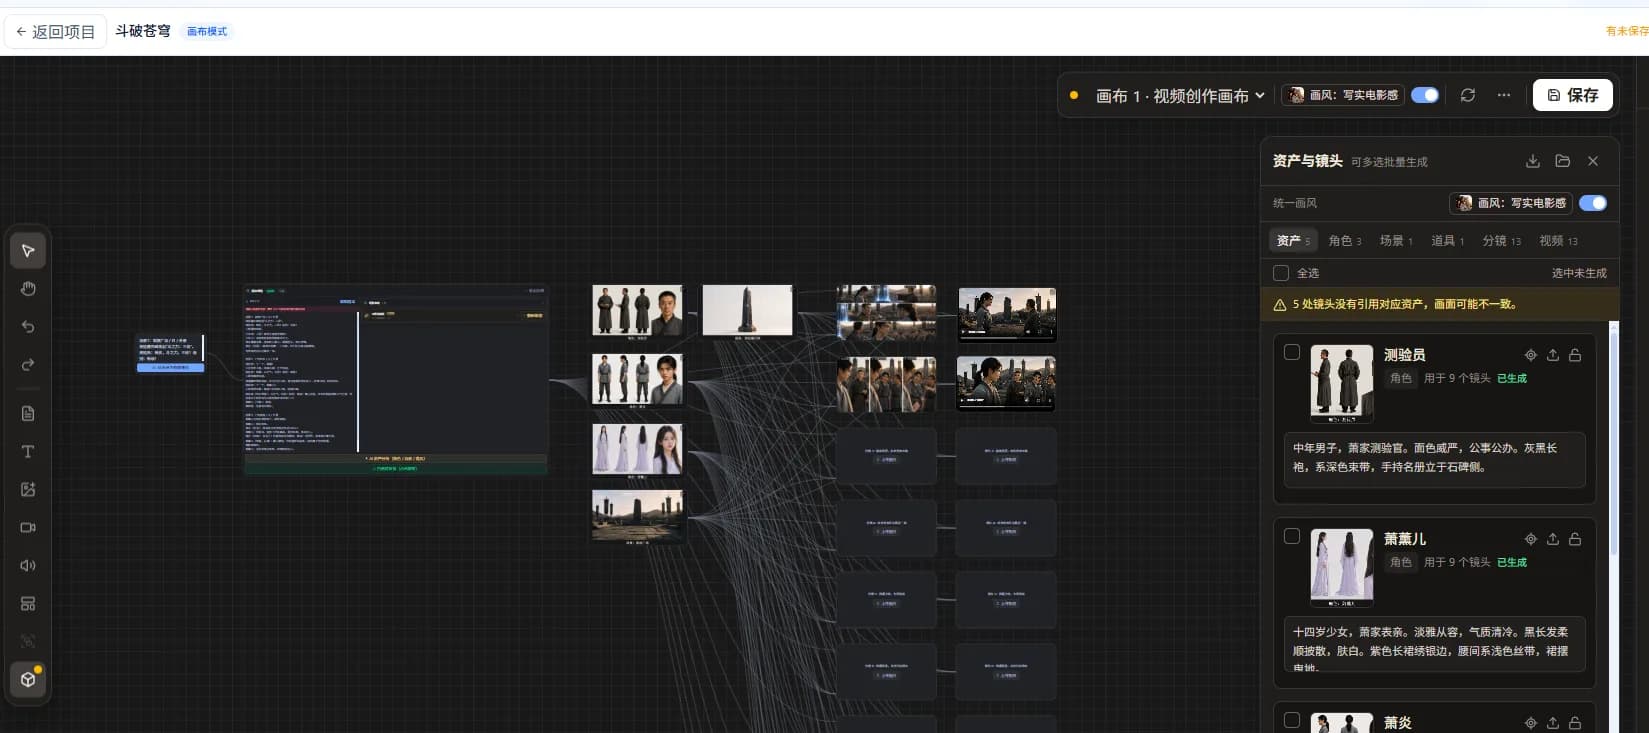The image size is (1649, 733).
Task: Add a text node with T icon
Action: (x=28, y=452)
